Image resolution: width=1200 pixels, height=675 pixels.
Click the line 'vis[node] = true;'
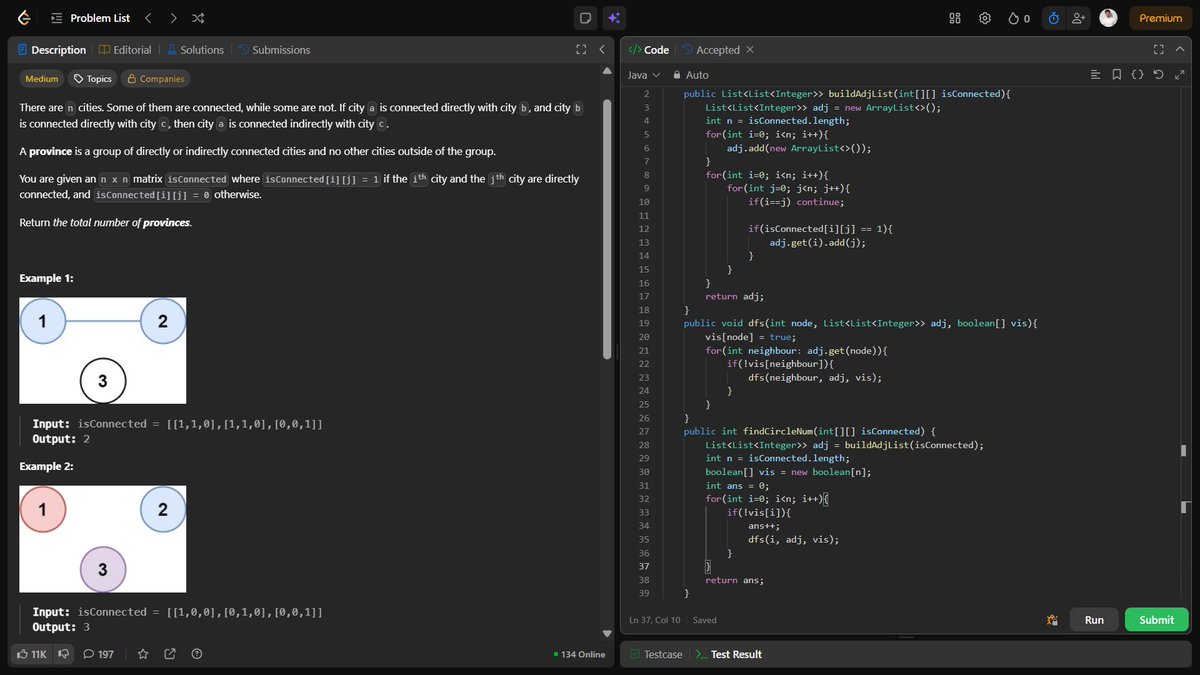click(x=750, y=337)
